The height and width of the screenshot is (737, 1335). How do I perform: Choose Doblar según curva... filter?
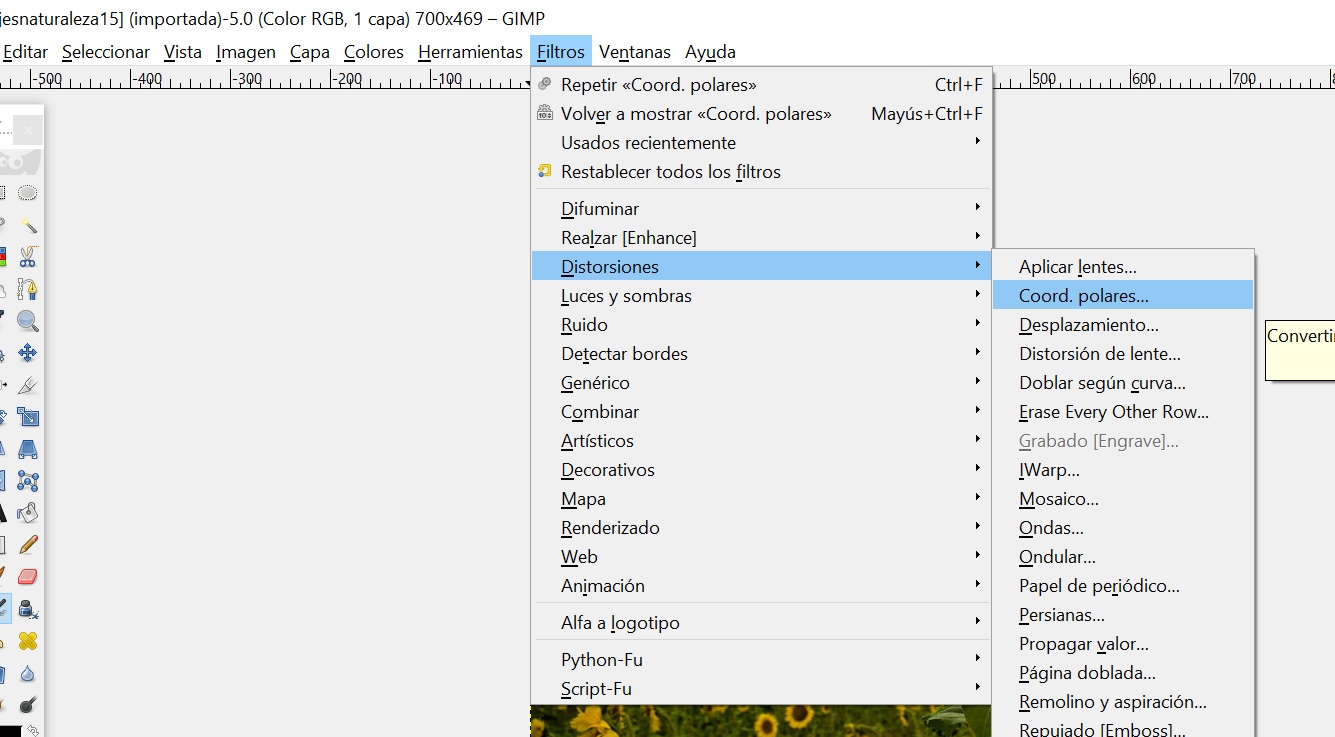pyautogui.click(x=1123, y=382)
